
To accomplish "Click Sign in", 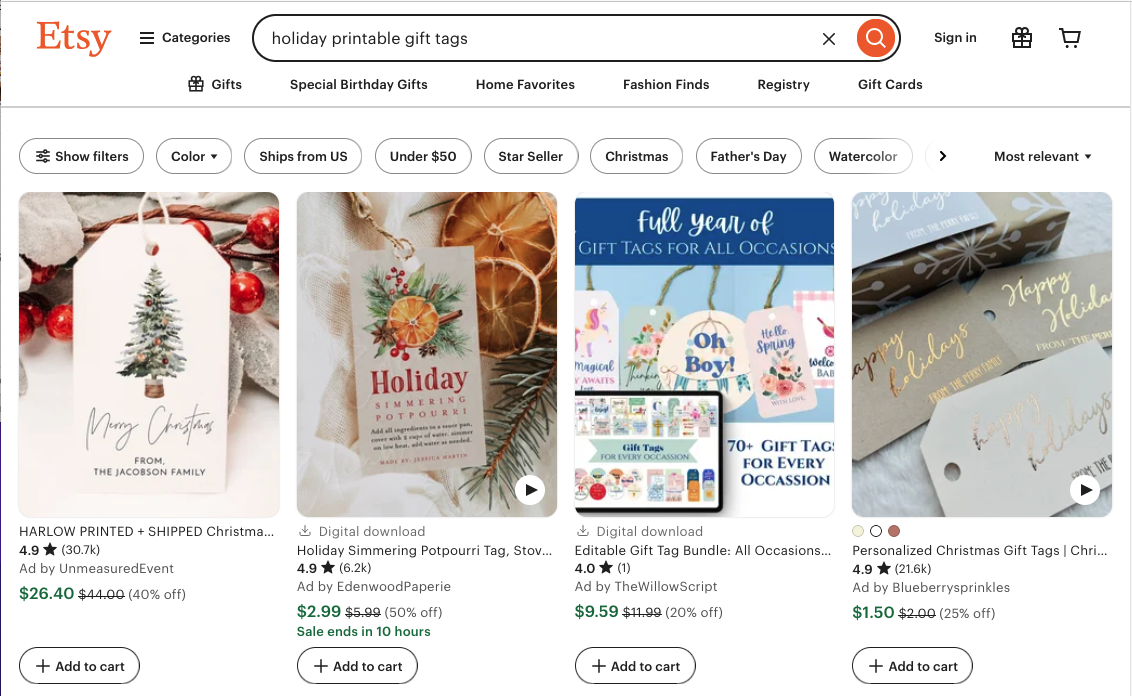I will click(954, 38).
